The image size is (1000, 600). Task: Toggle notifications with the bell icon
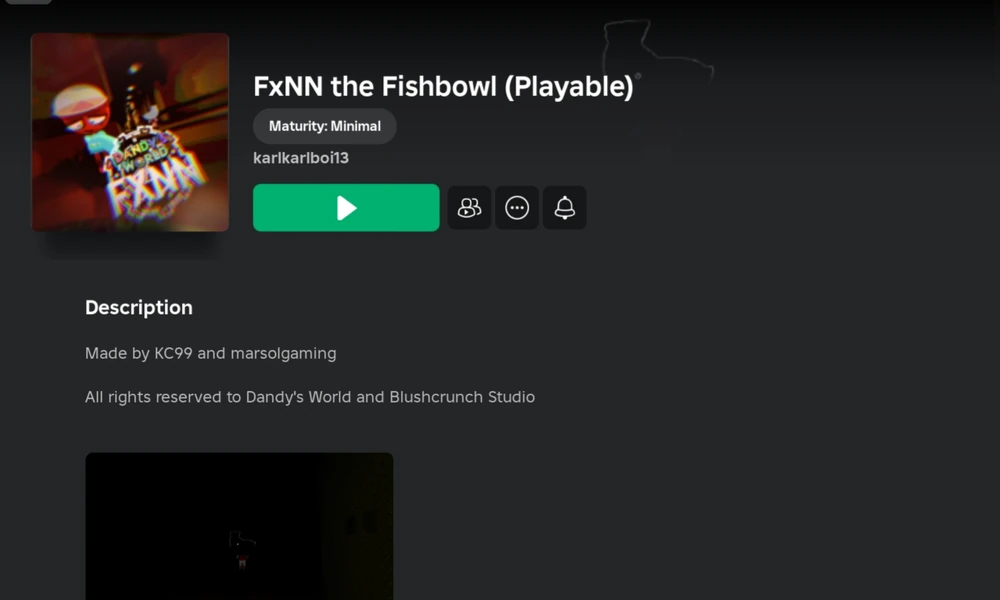click(x=564, y=208)
